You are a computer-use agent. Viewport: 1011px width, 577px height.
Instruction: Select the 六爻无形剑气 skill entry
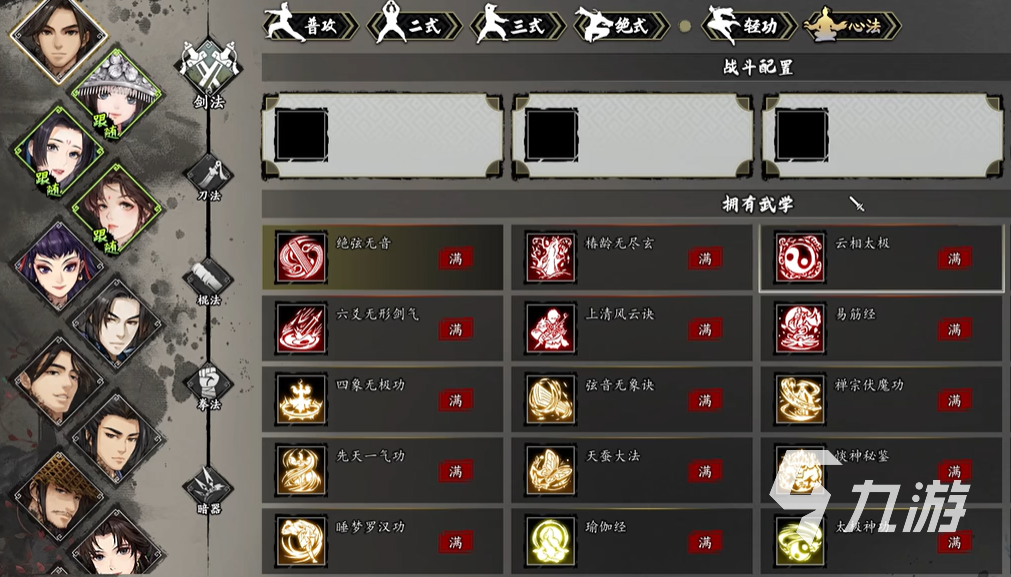[382, 329]
